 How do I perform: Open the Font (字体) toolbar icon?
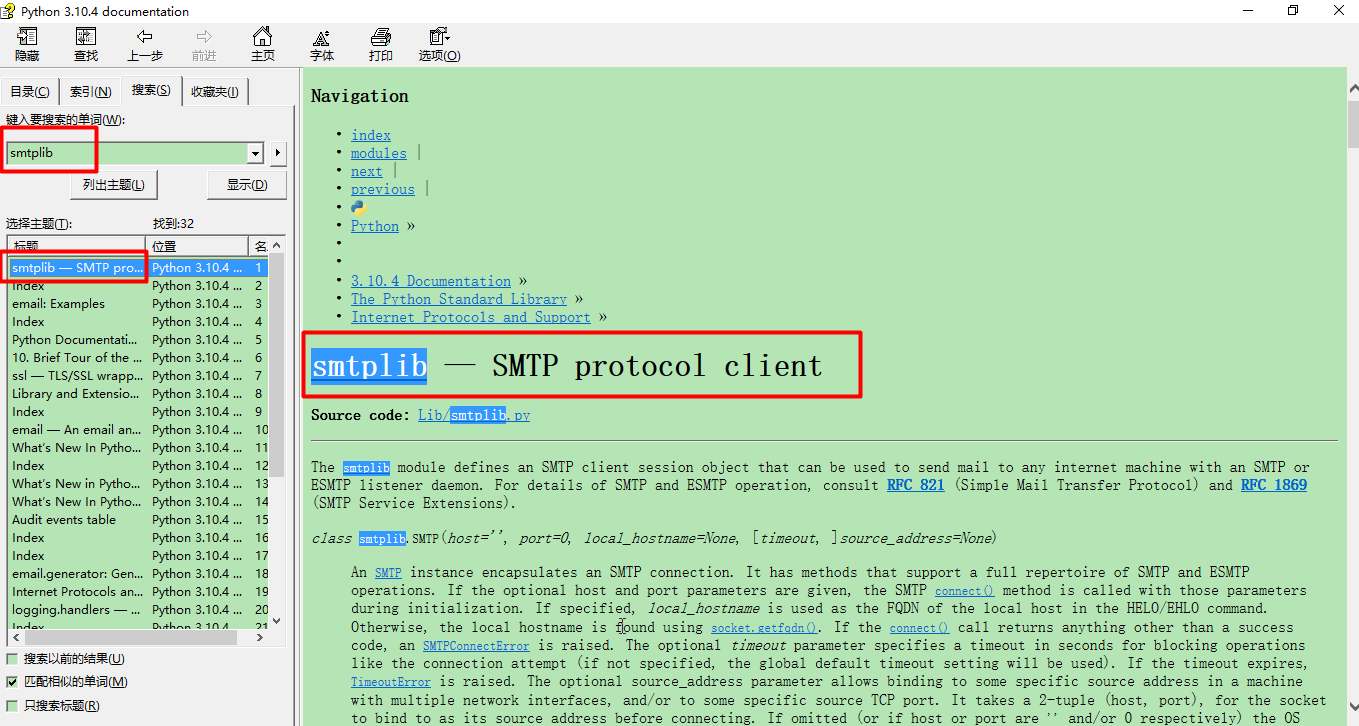point(322,37)
